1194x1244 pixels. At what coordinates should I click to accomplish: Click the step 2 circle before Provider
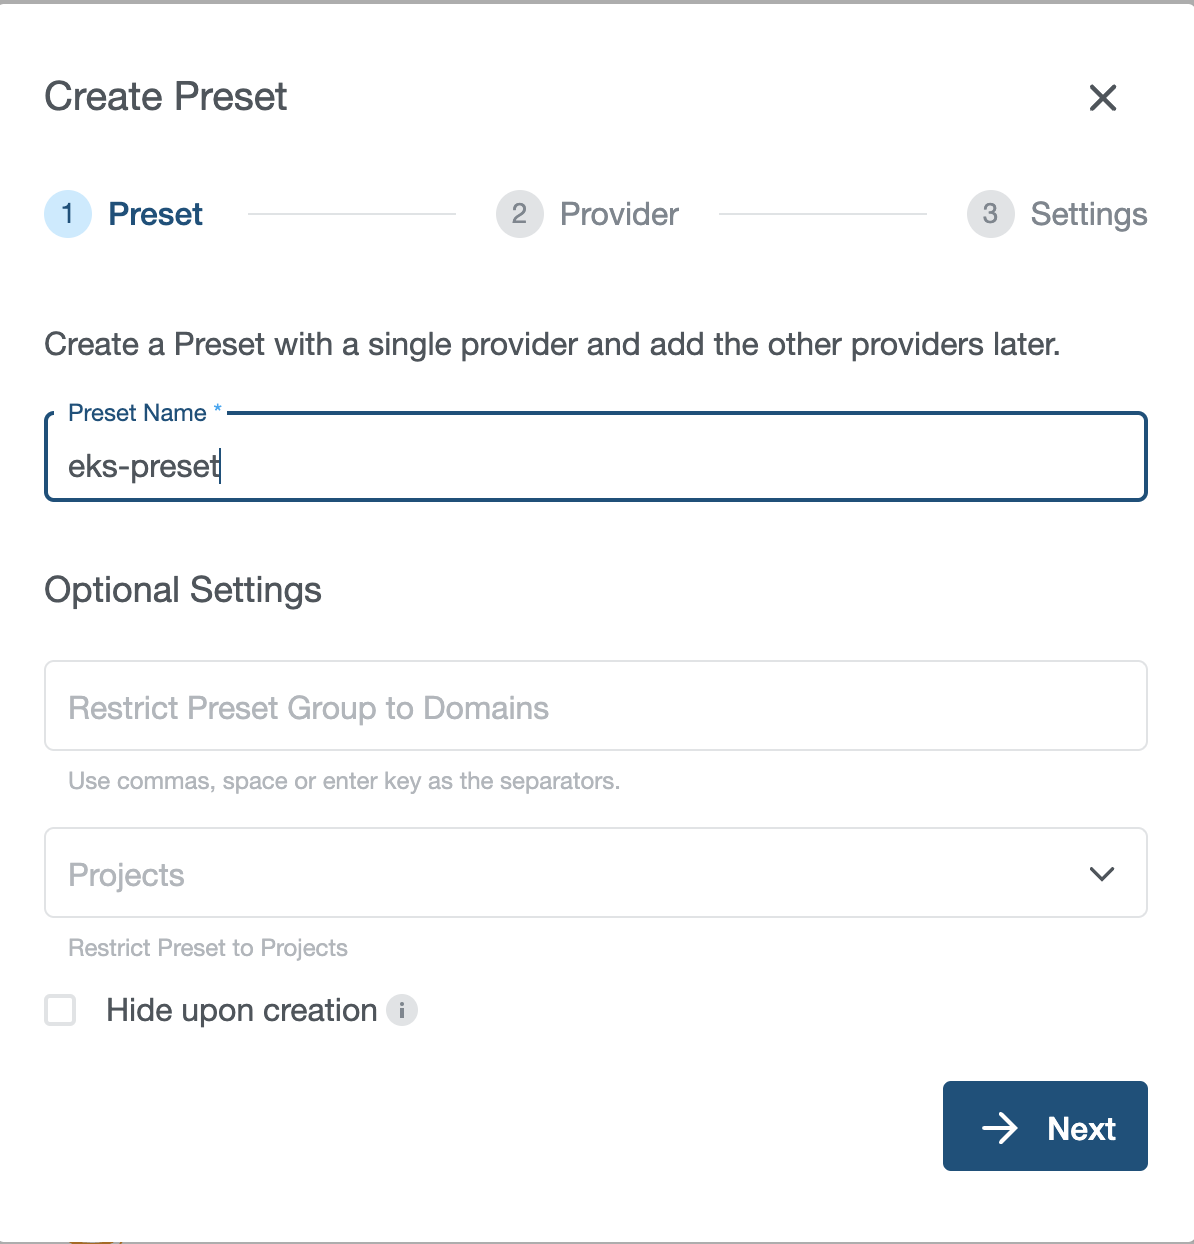(x=519, y=214)
